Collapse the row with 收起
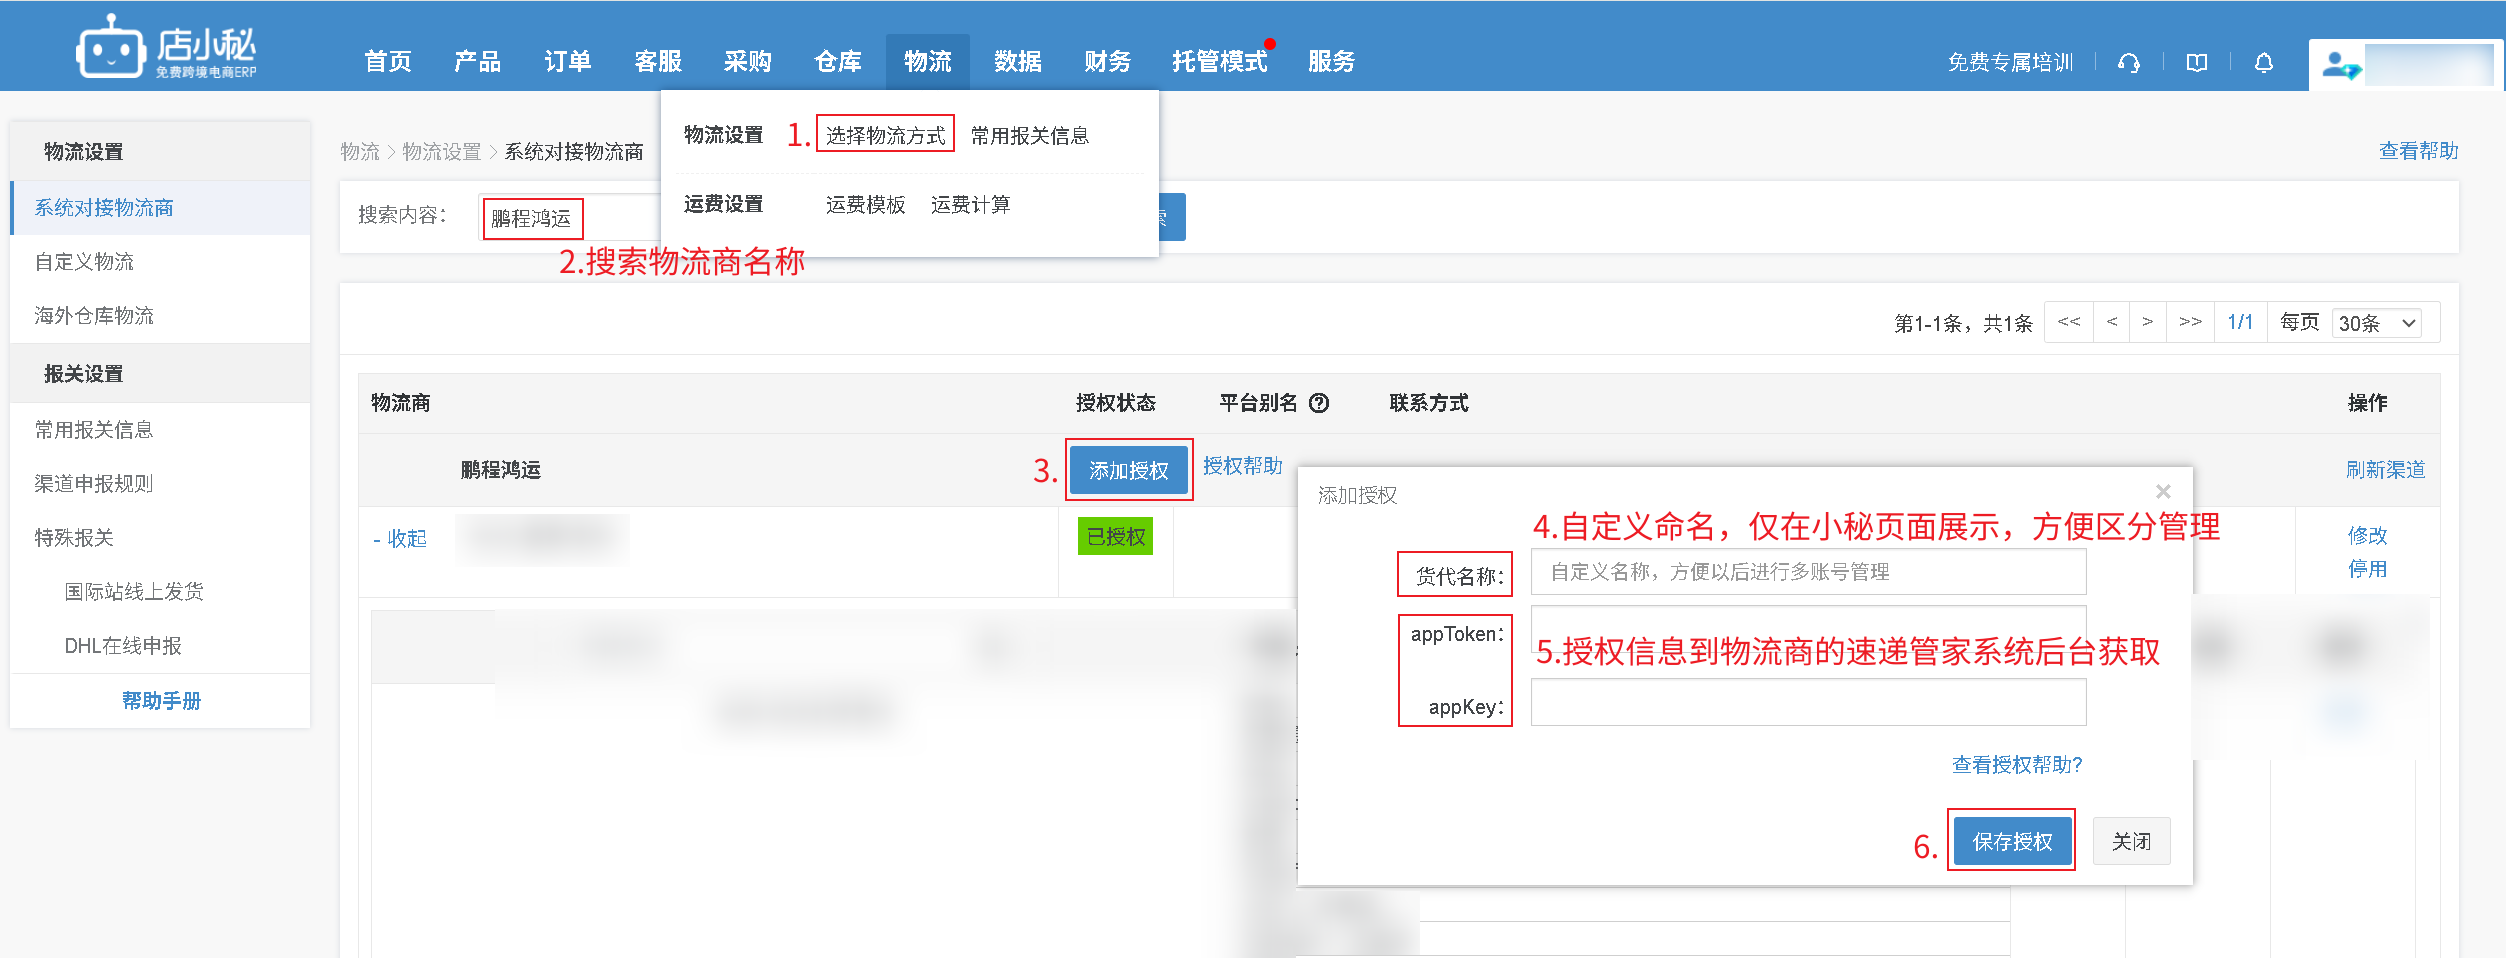 [x=400, y=539]
